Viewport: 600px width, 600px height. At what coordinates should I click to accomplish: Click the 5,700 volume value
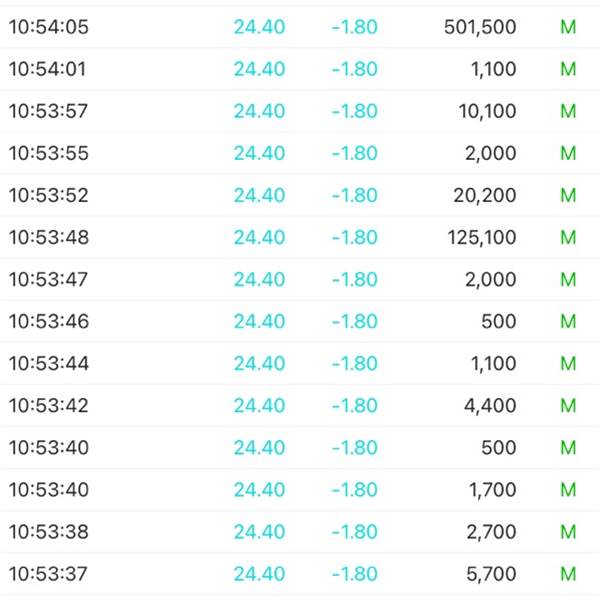coord(491,574)
